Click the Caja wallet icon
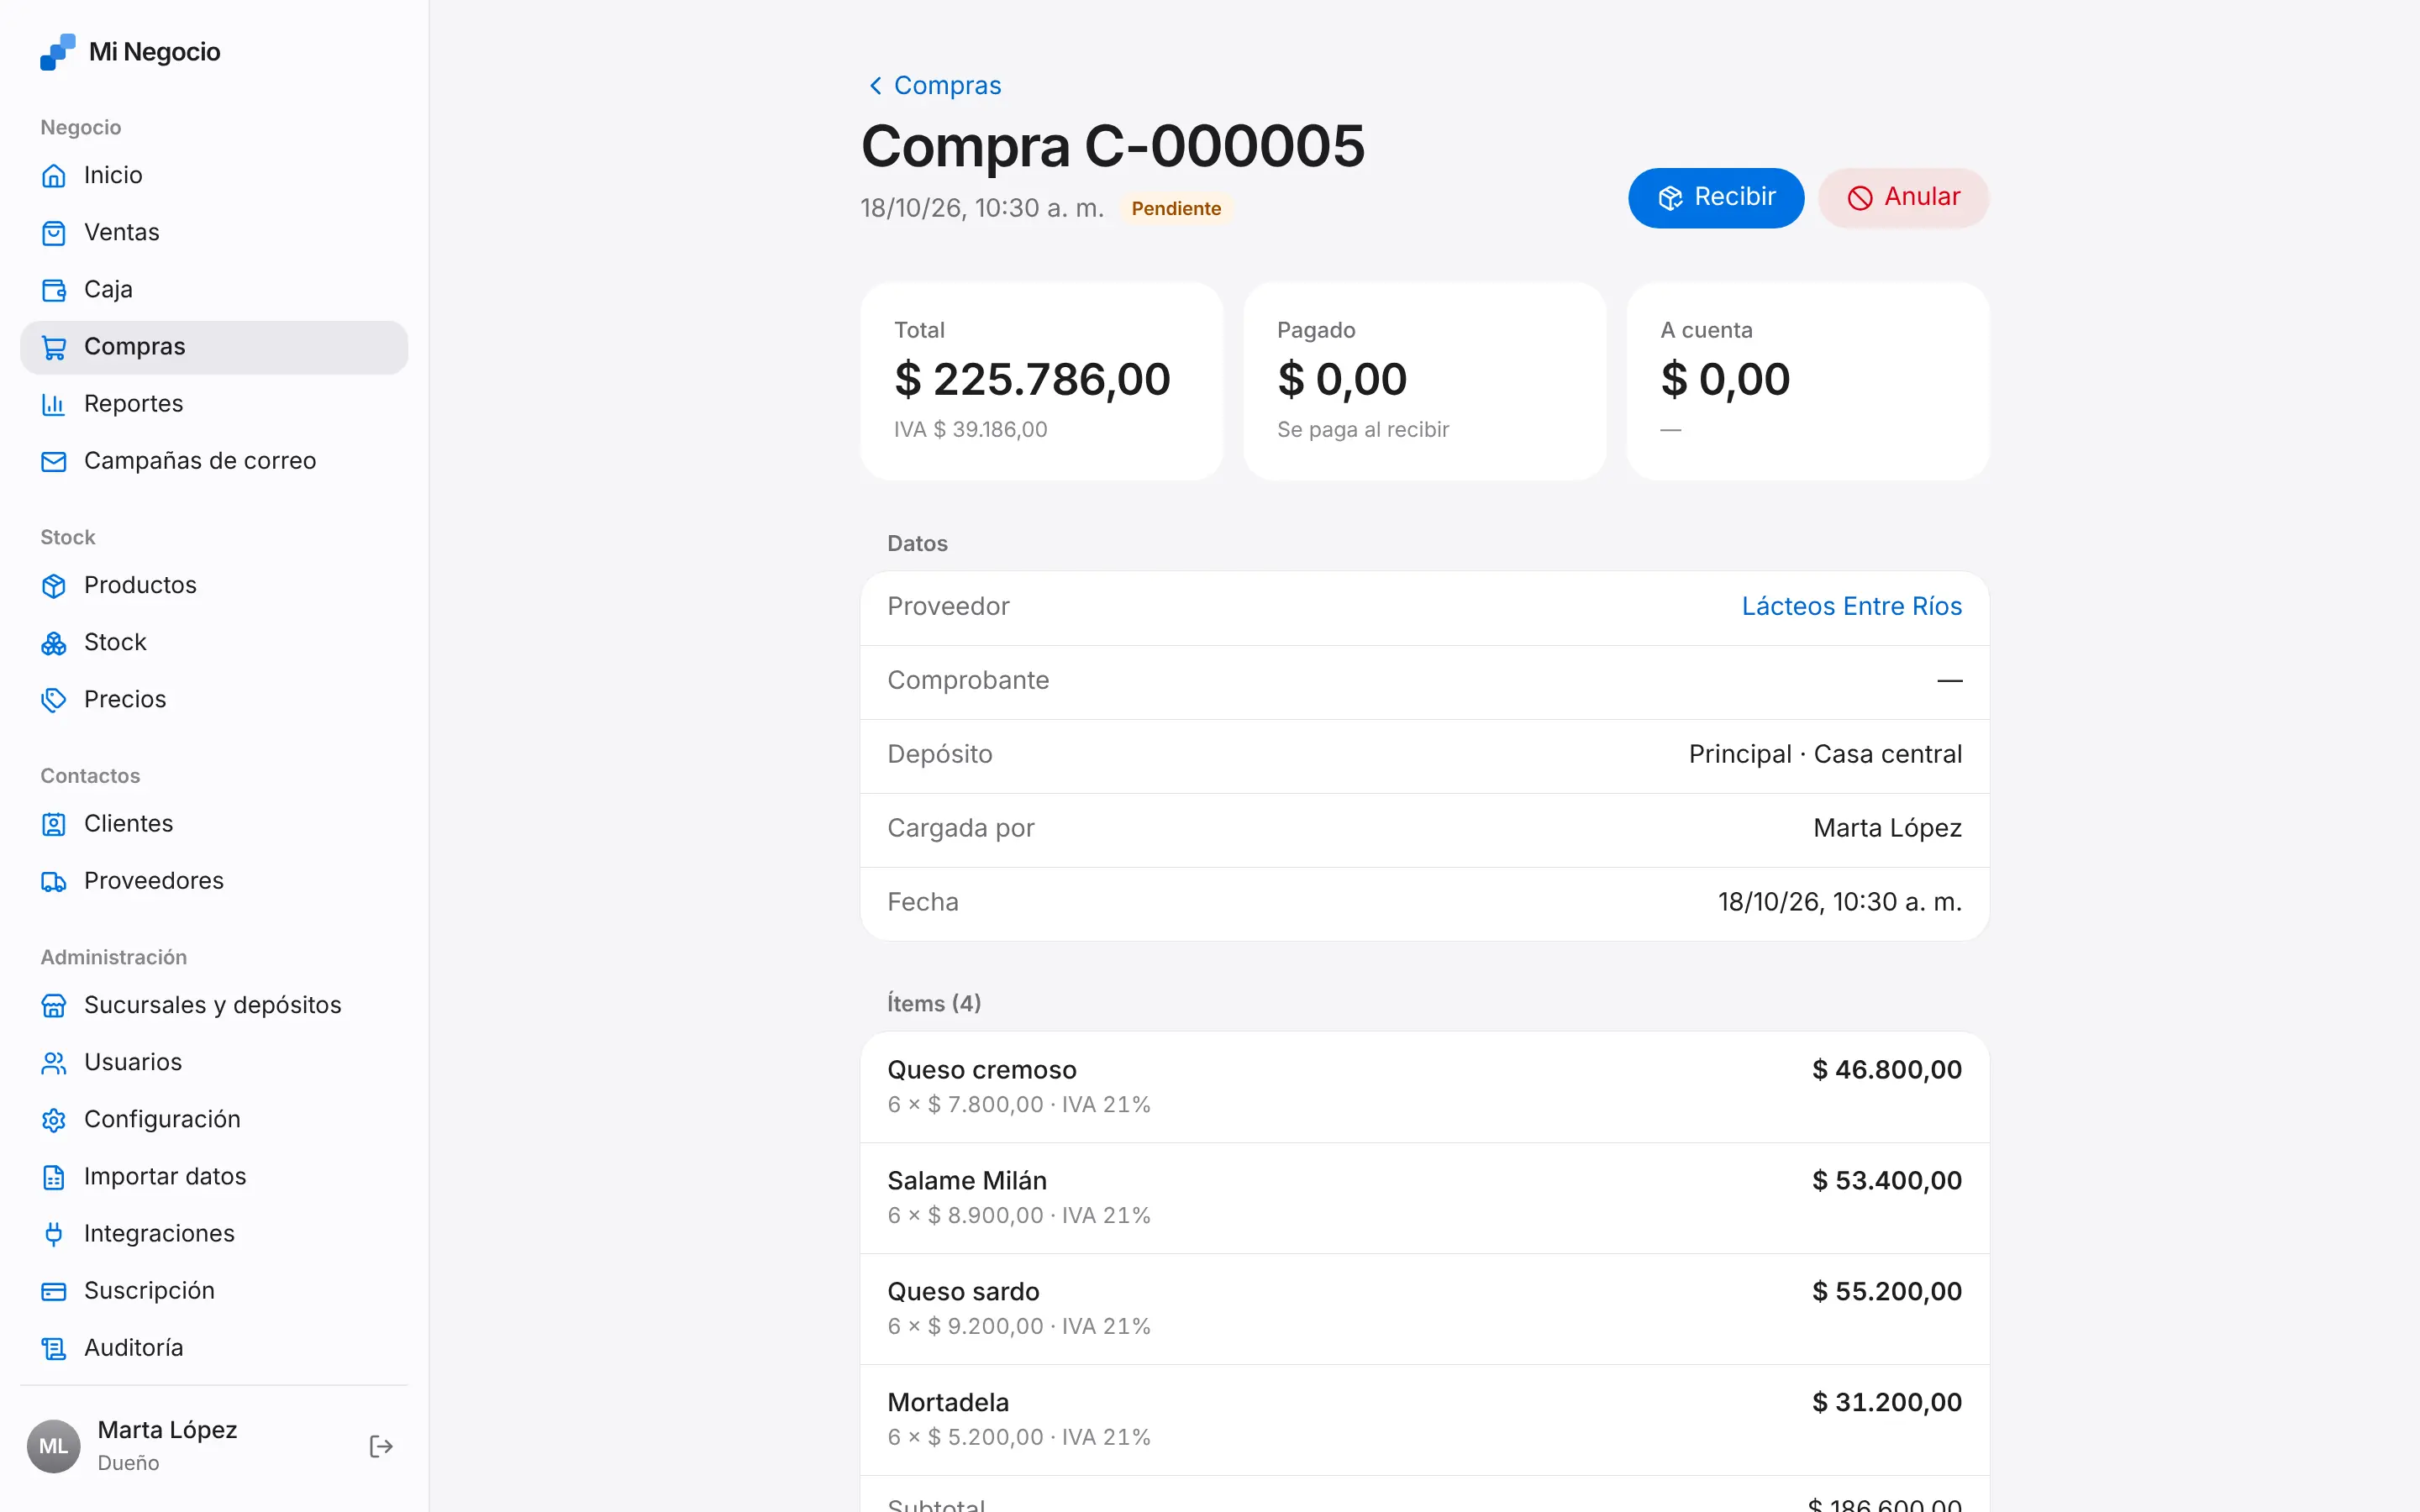2420x1512 pixels. pos(54,290)
